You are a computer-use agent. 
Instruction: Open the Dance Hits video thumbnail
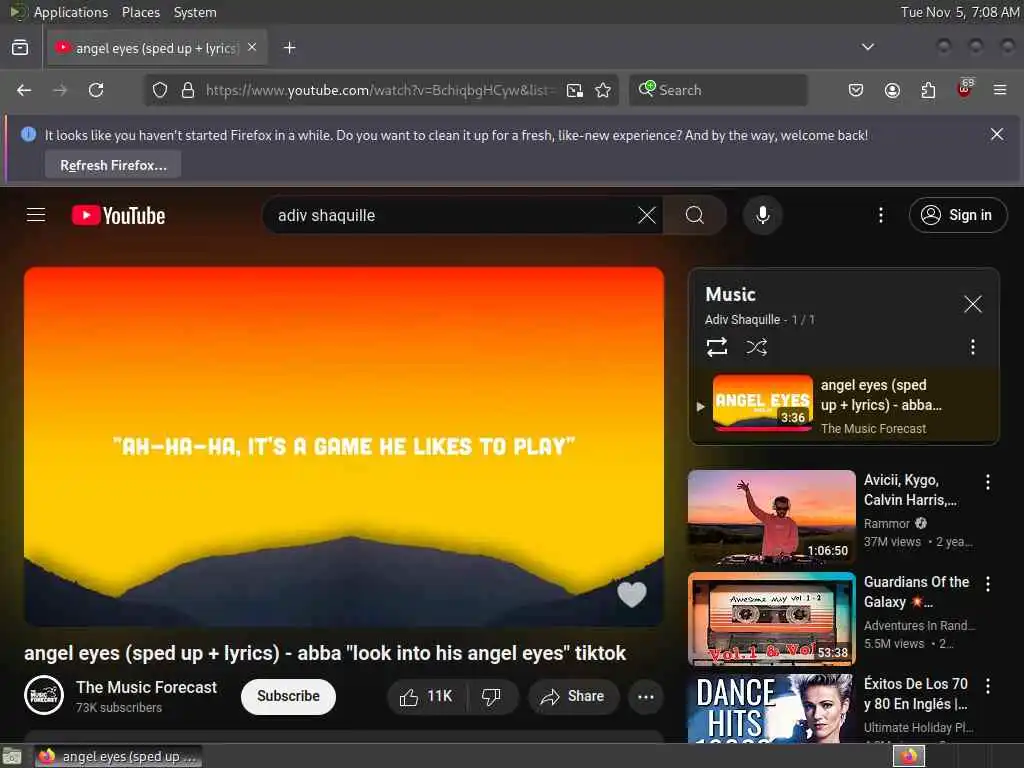(x=771, y=709)
